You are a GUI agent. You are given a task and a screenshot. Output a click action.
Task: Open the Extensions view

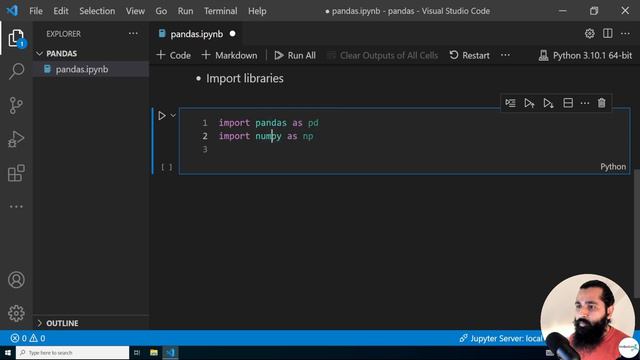pyautogui.click(x=16, y=173)
